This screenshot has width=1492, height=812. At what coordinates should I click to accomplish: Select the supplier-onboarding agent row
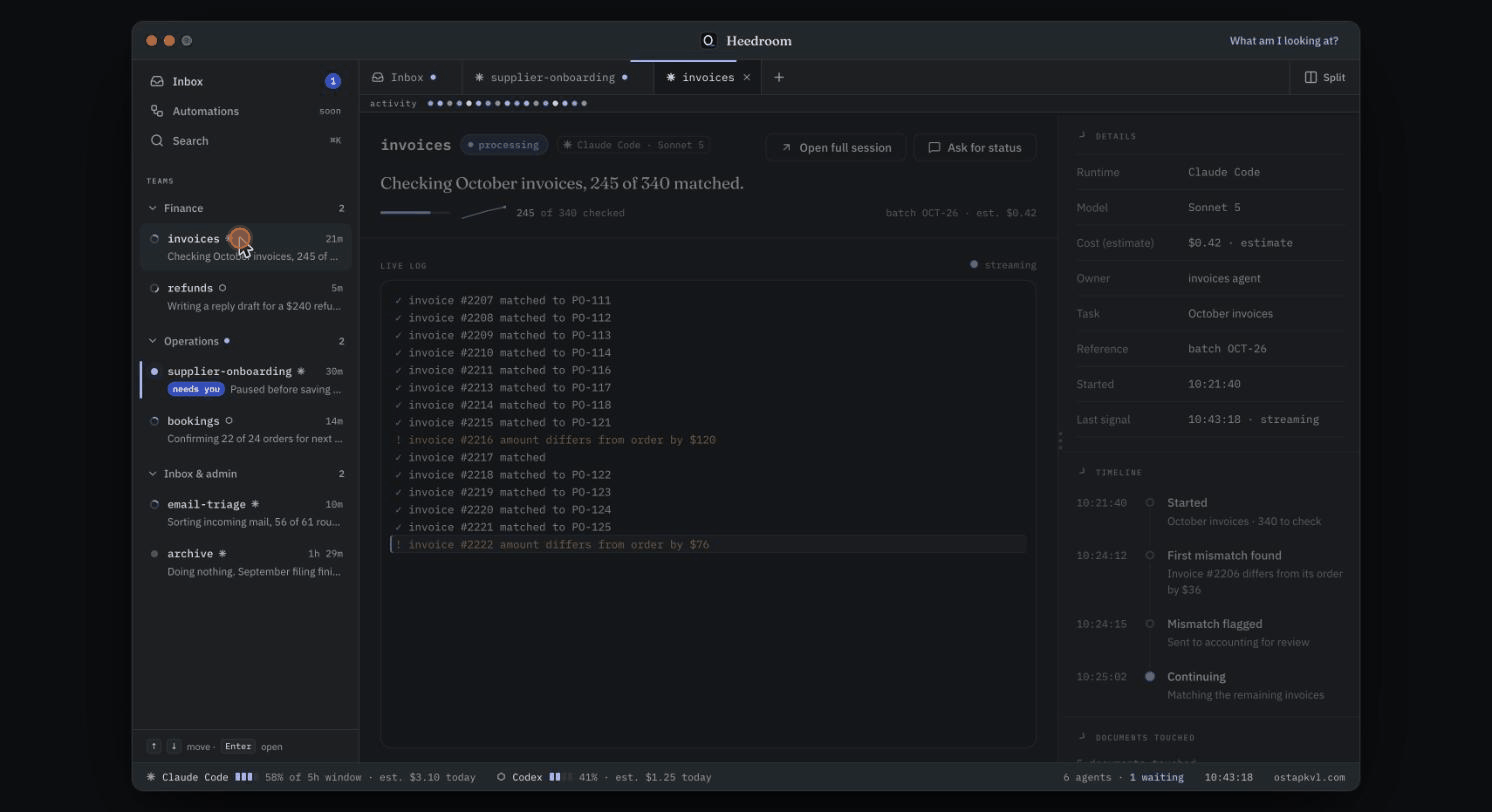[x=245, y=380]
